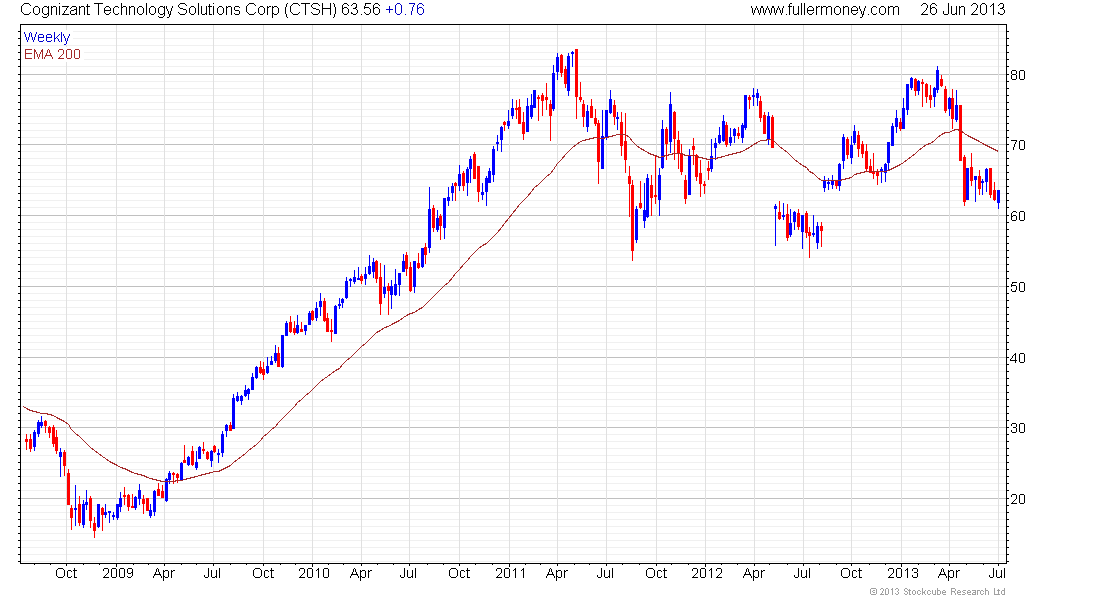1100x600 pixels.
Task: Click the 30 price axis label
Action: coord(1017,428)
